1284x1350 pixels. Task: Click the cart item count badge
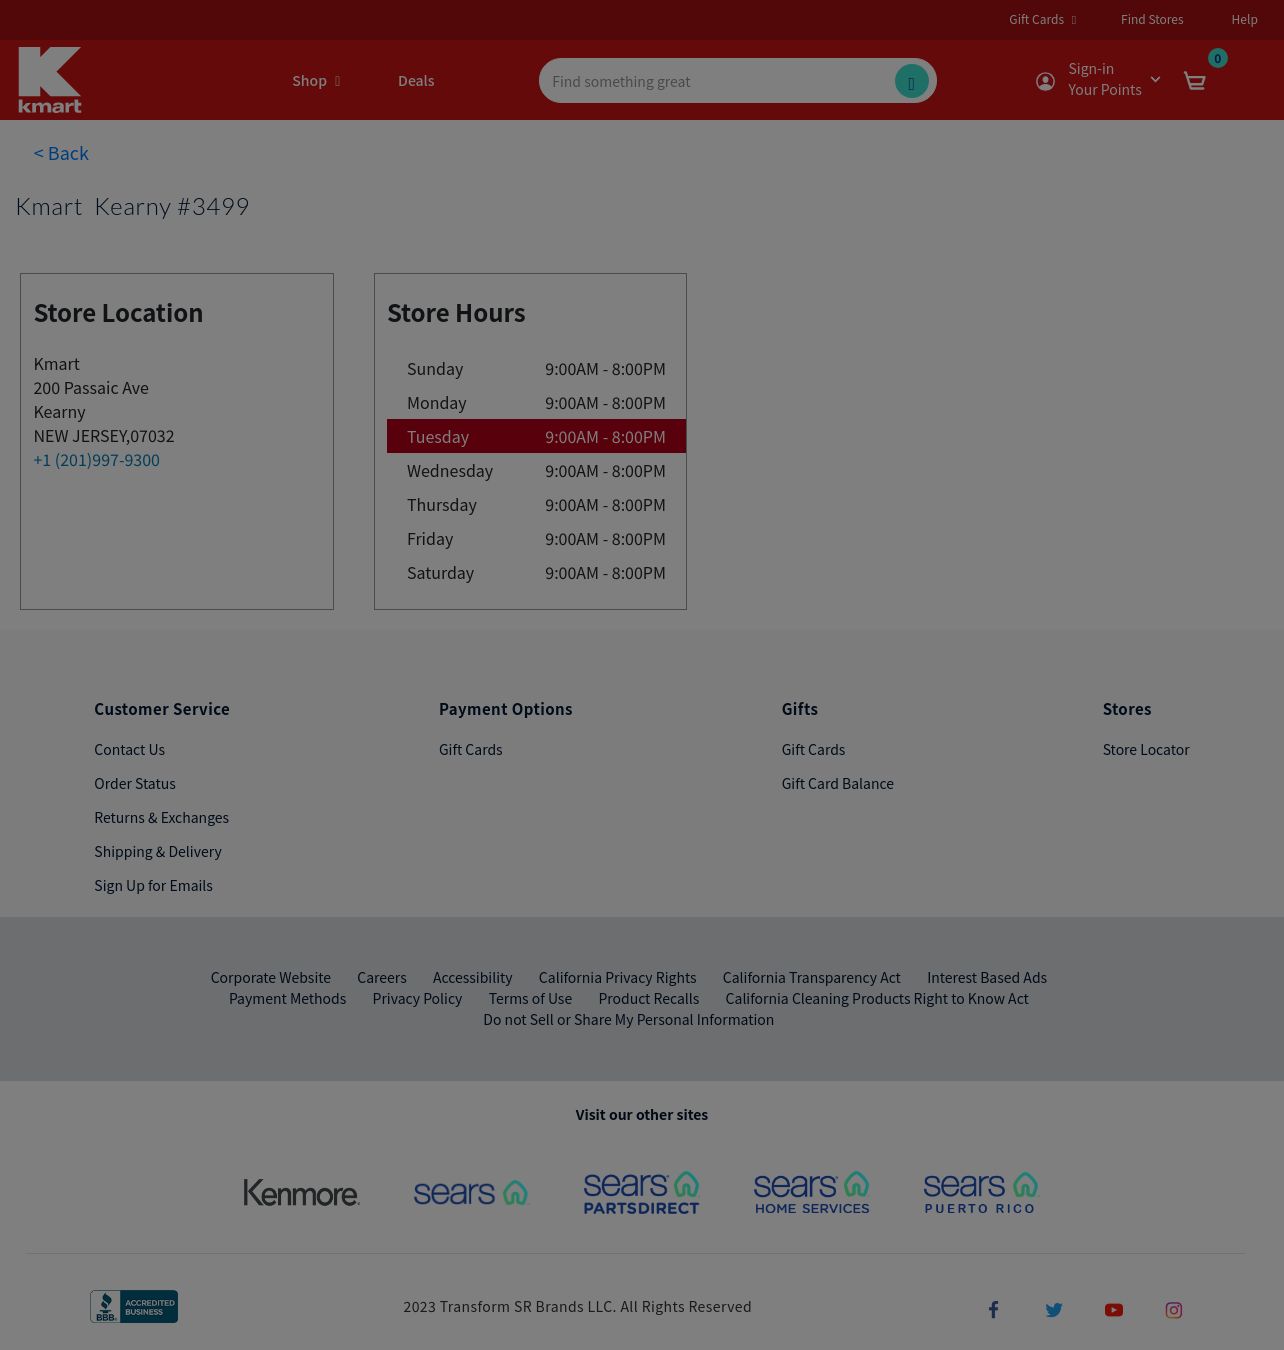(1217, 58)
